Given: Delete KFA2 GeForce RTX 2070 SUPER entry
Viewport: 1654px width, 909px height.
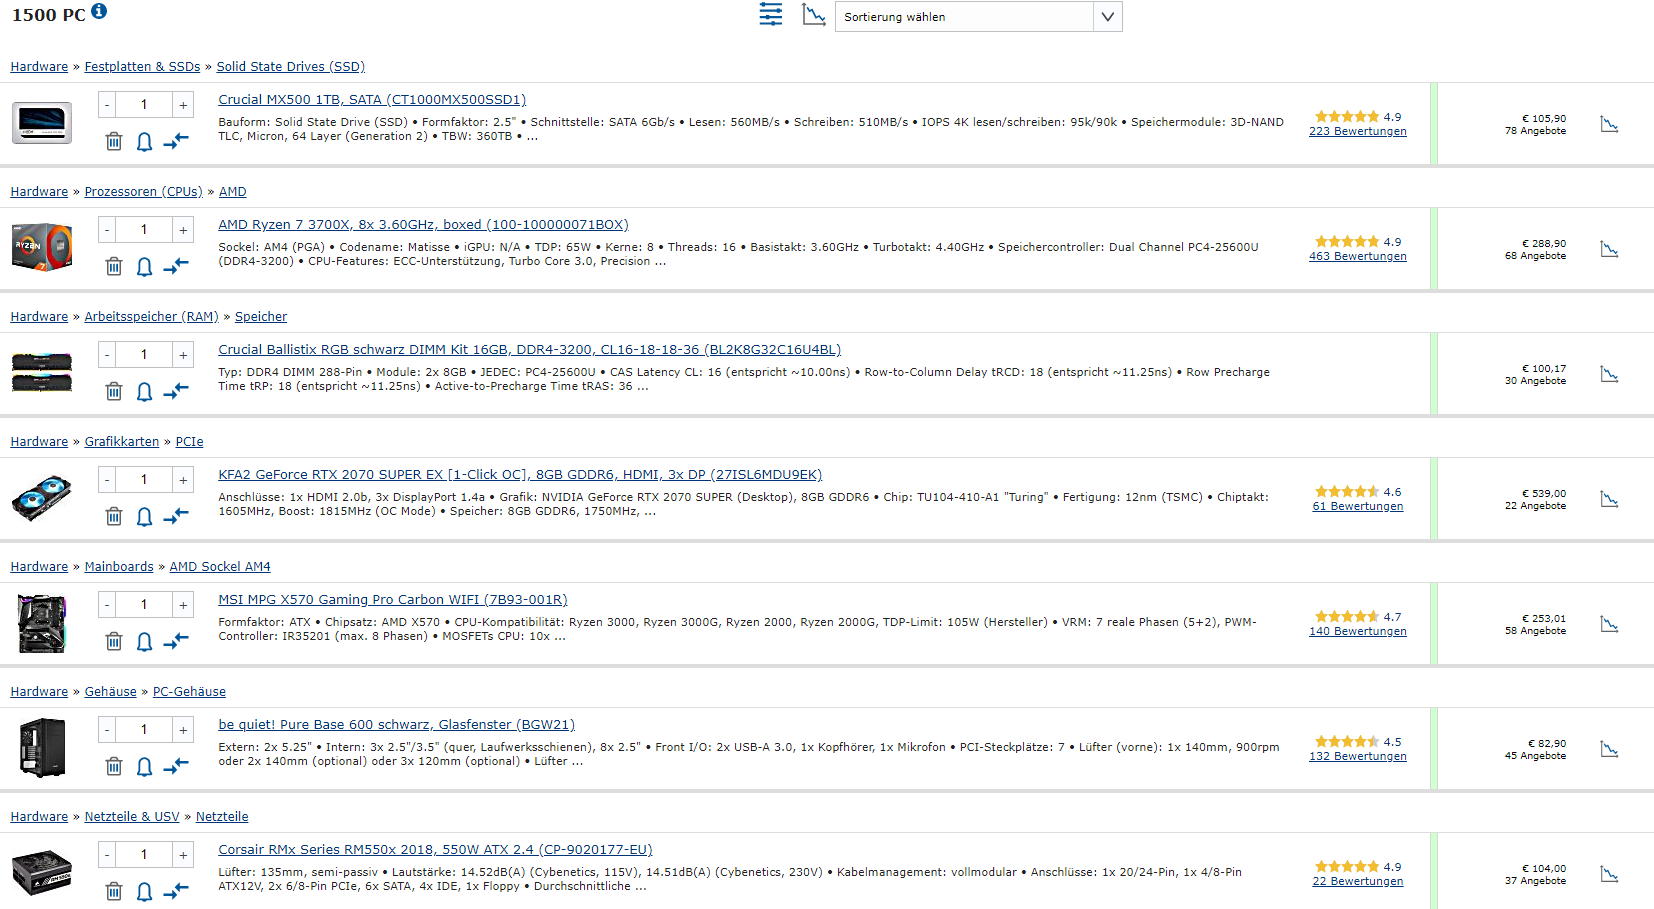Looking at the screenshot, I should pos(114,516).
